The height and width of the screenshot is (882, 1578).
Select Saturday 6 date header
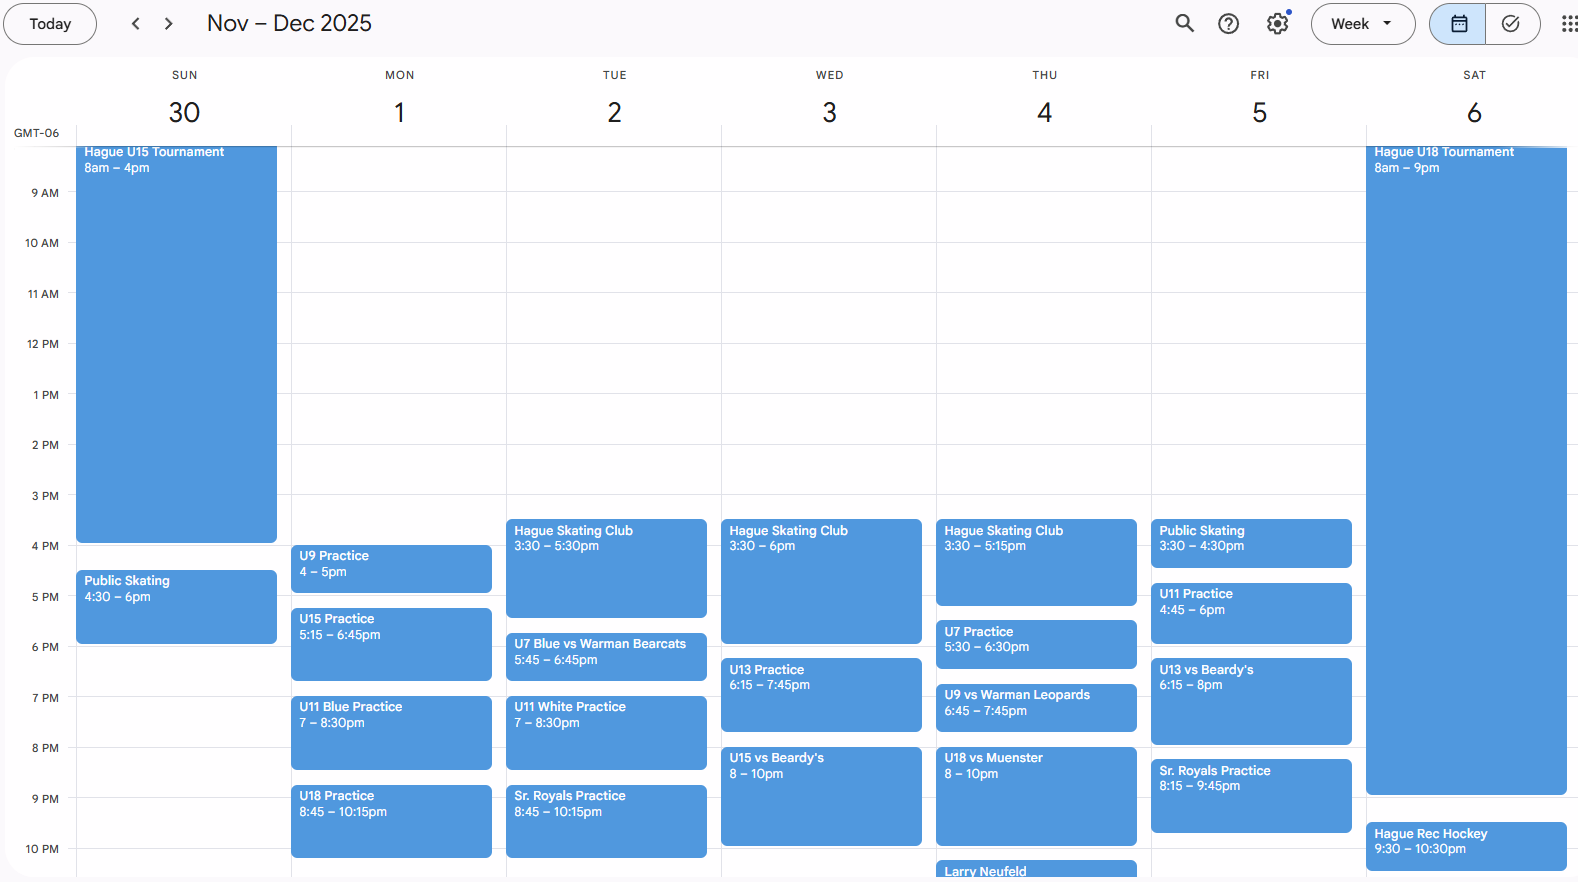[x=1473, y=112]
